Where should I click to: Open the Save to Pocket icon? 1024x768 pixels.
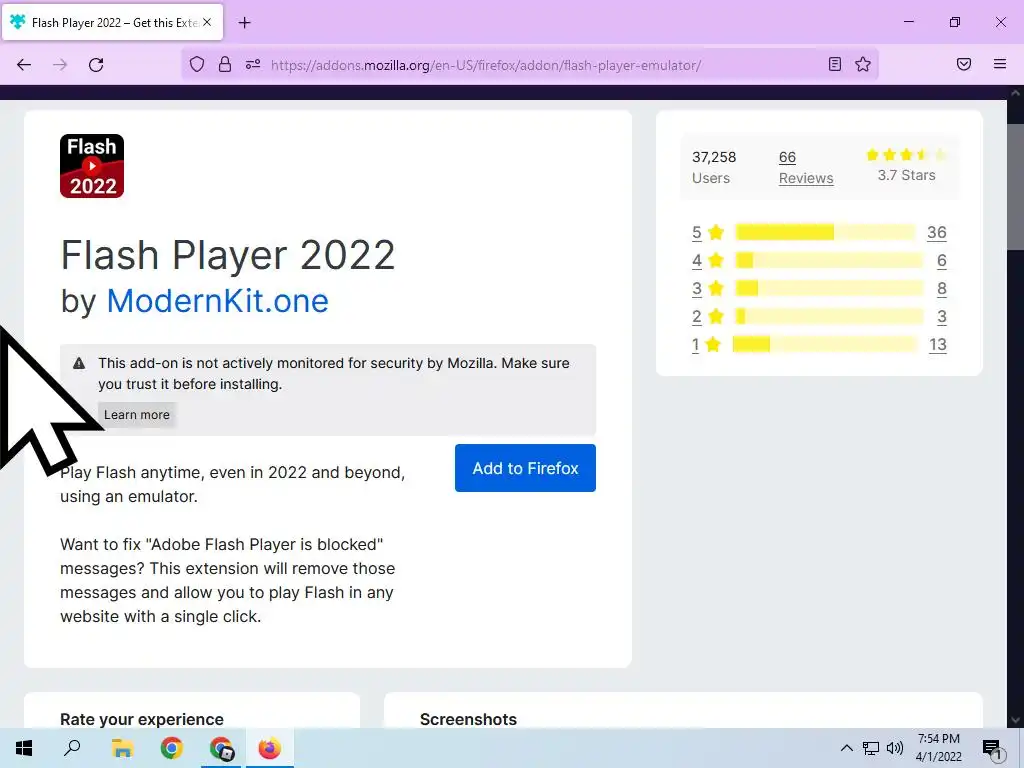coord(963,64)
